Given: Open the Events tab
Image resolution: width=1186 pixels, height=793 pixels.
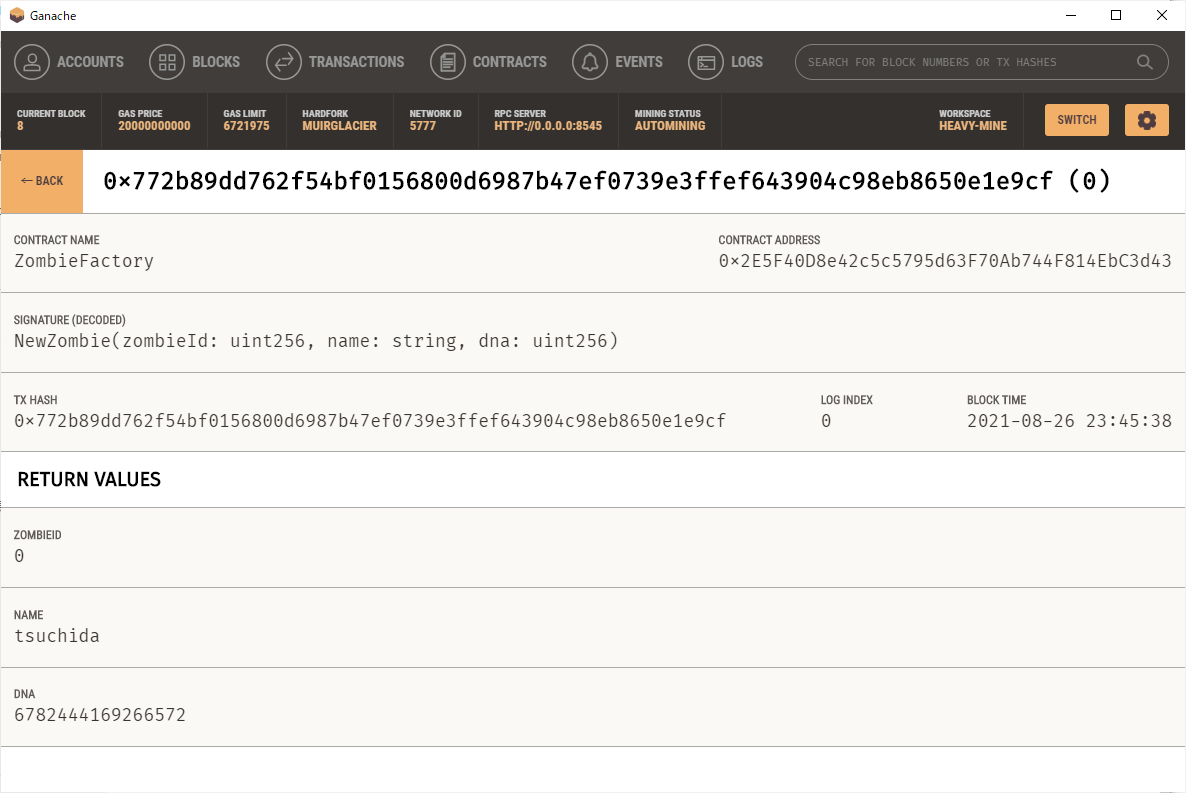Looking at the screenshot, I should 617,62.
